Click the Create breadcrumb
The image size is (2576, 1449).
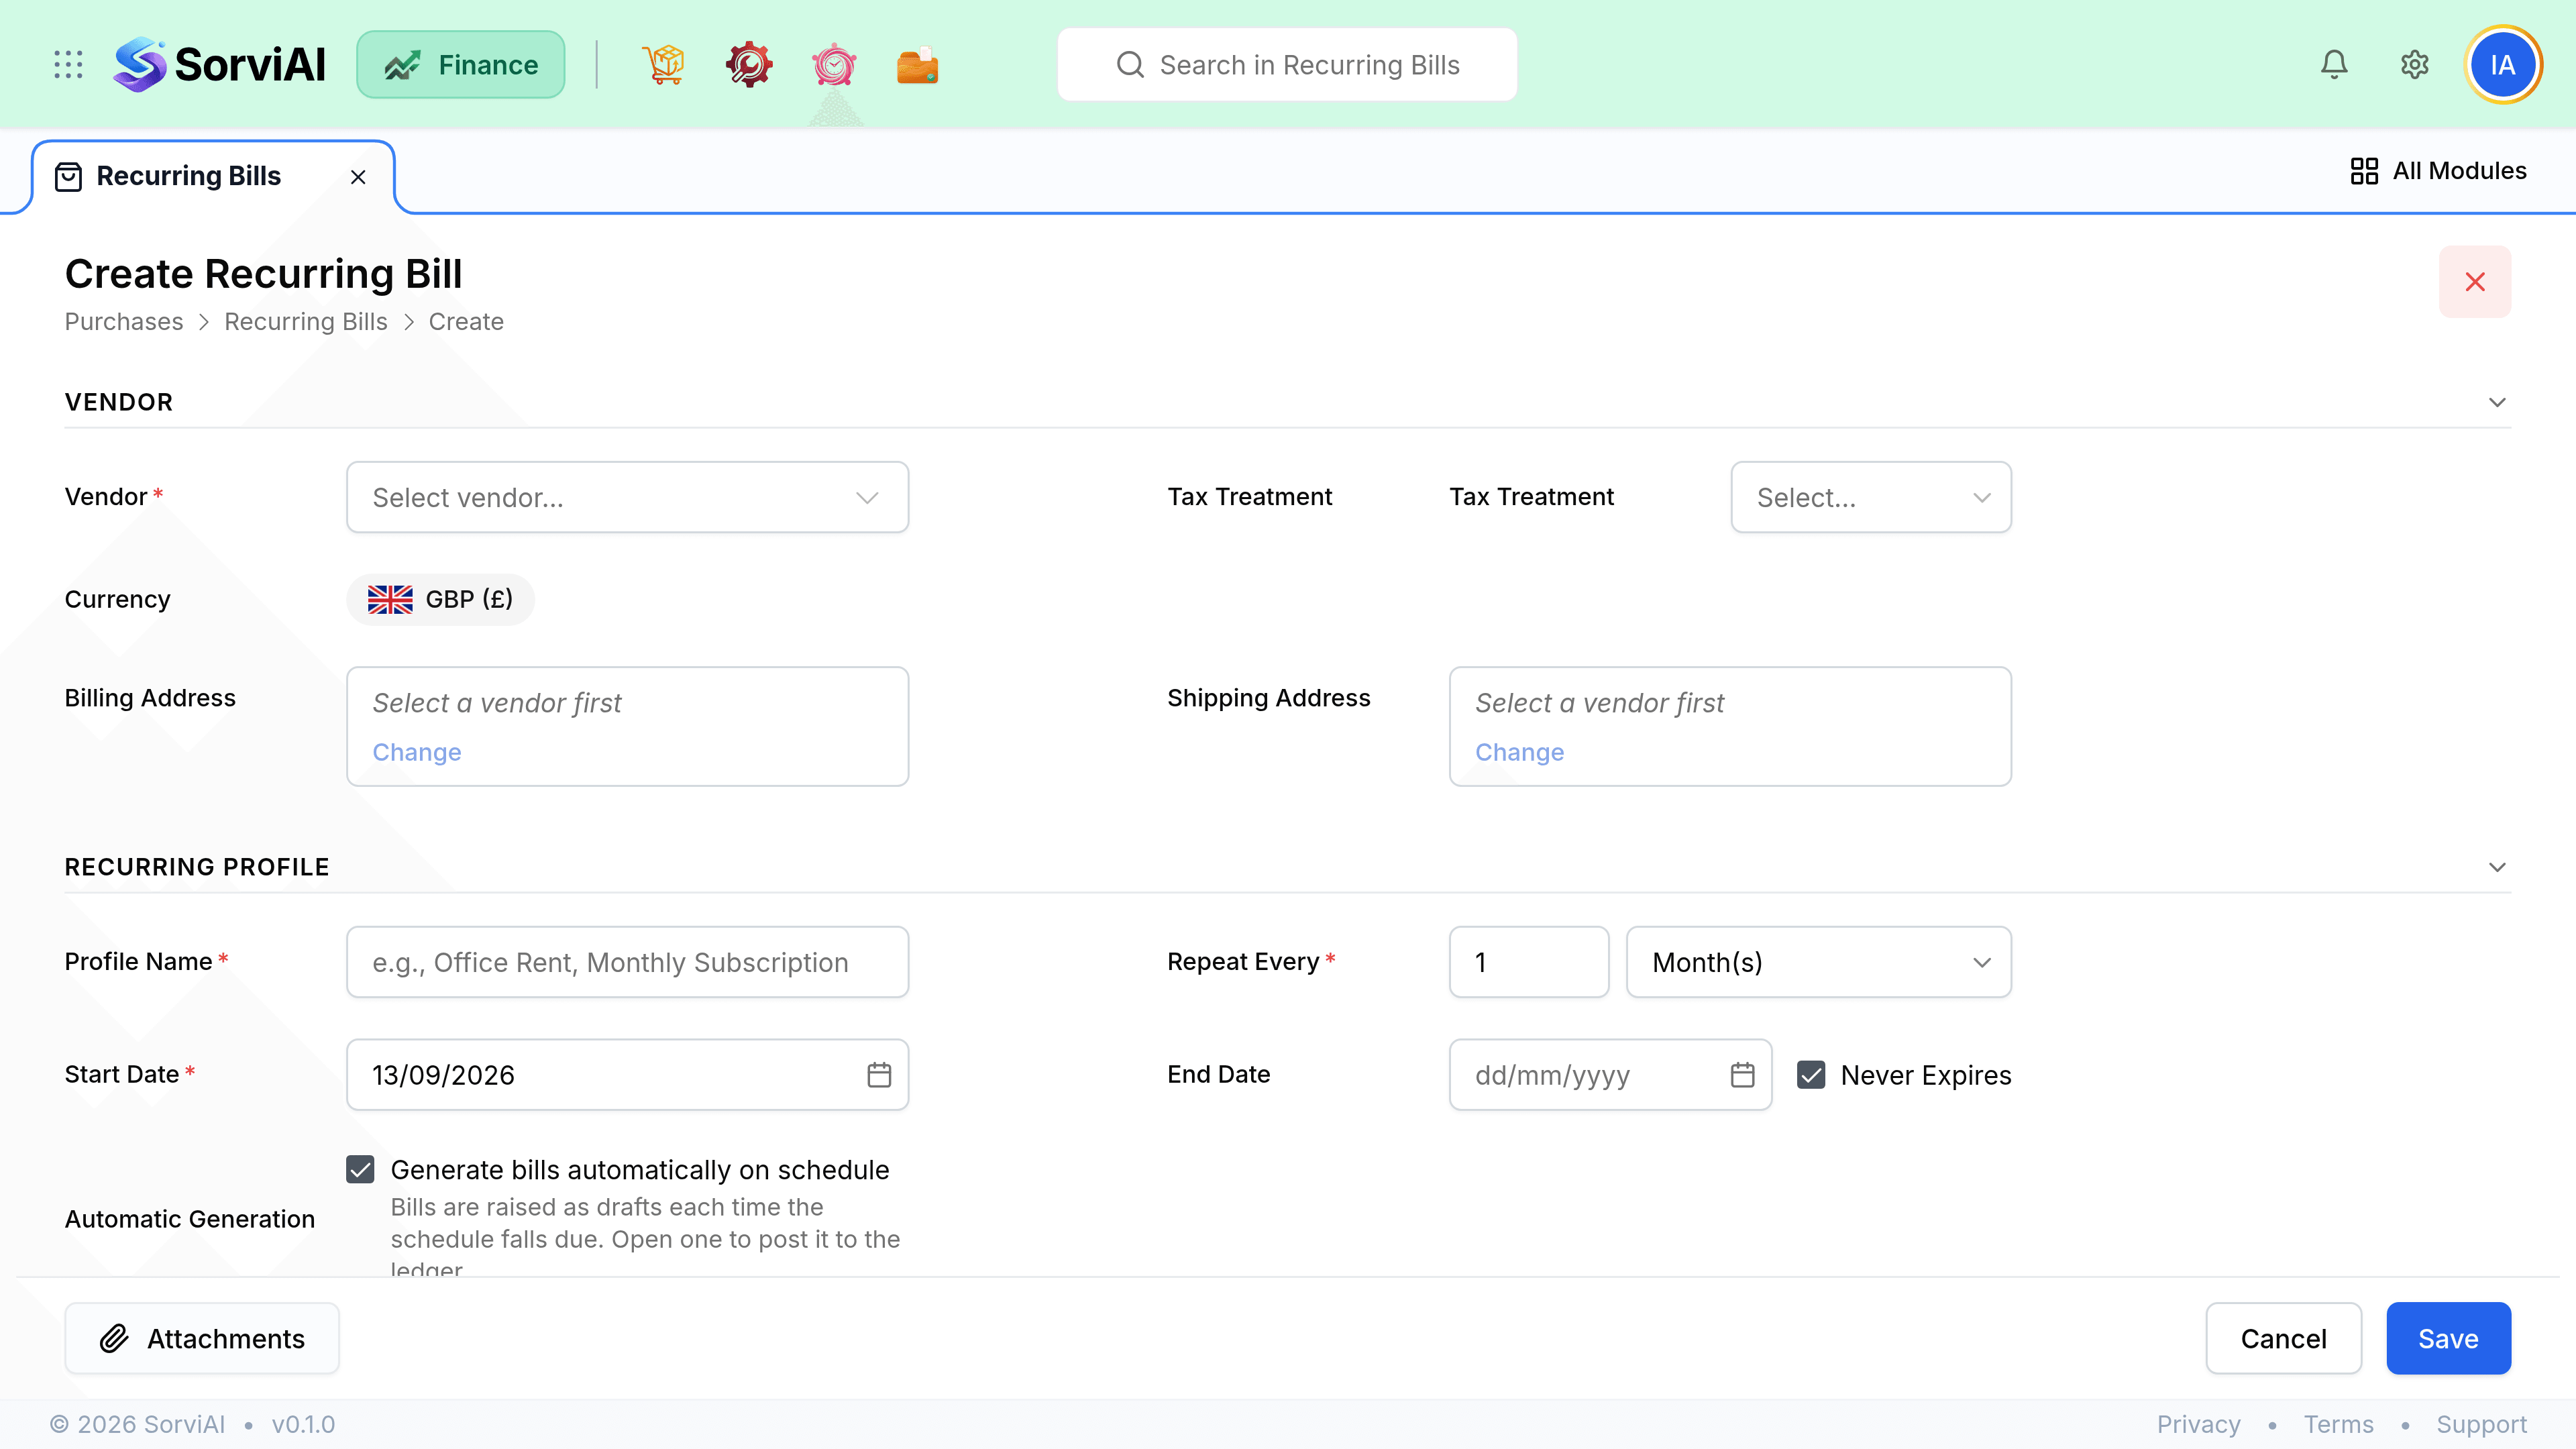click(466, 322)
